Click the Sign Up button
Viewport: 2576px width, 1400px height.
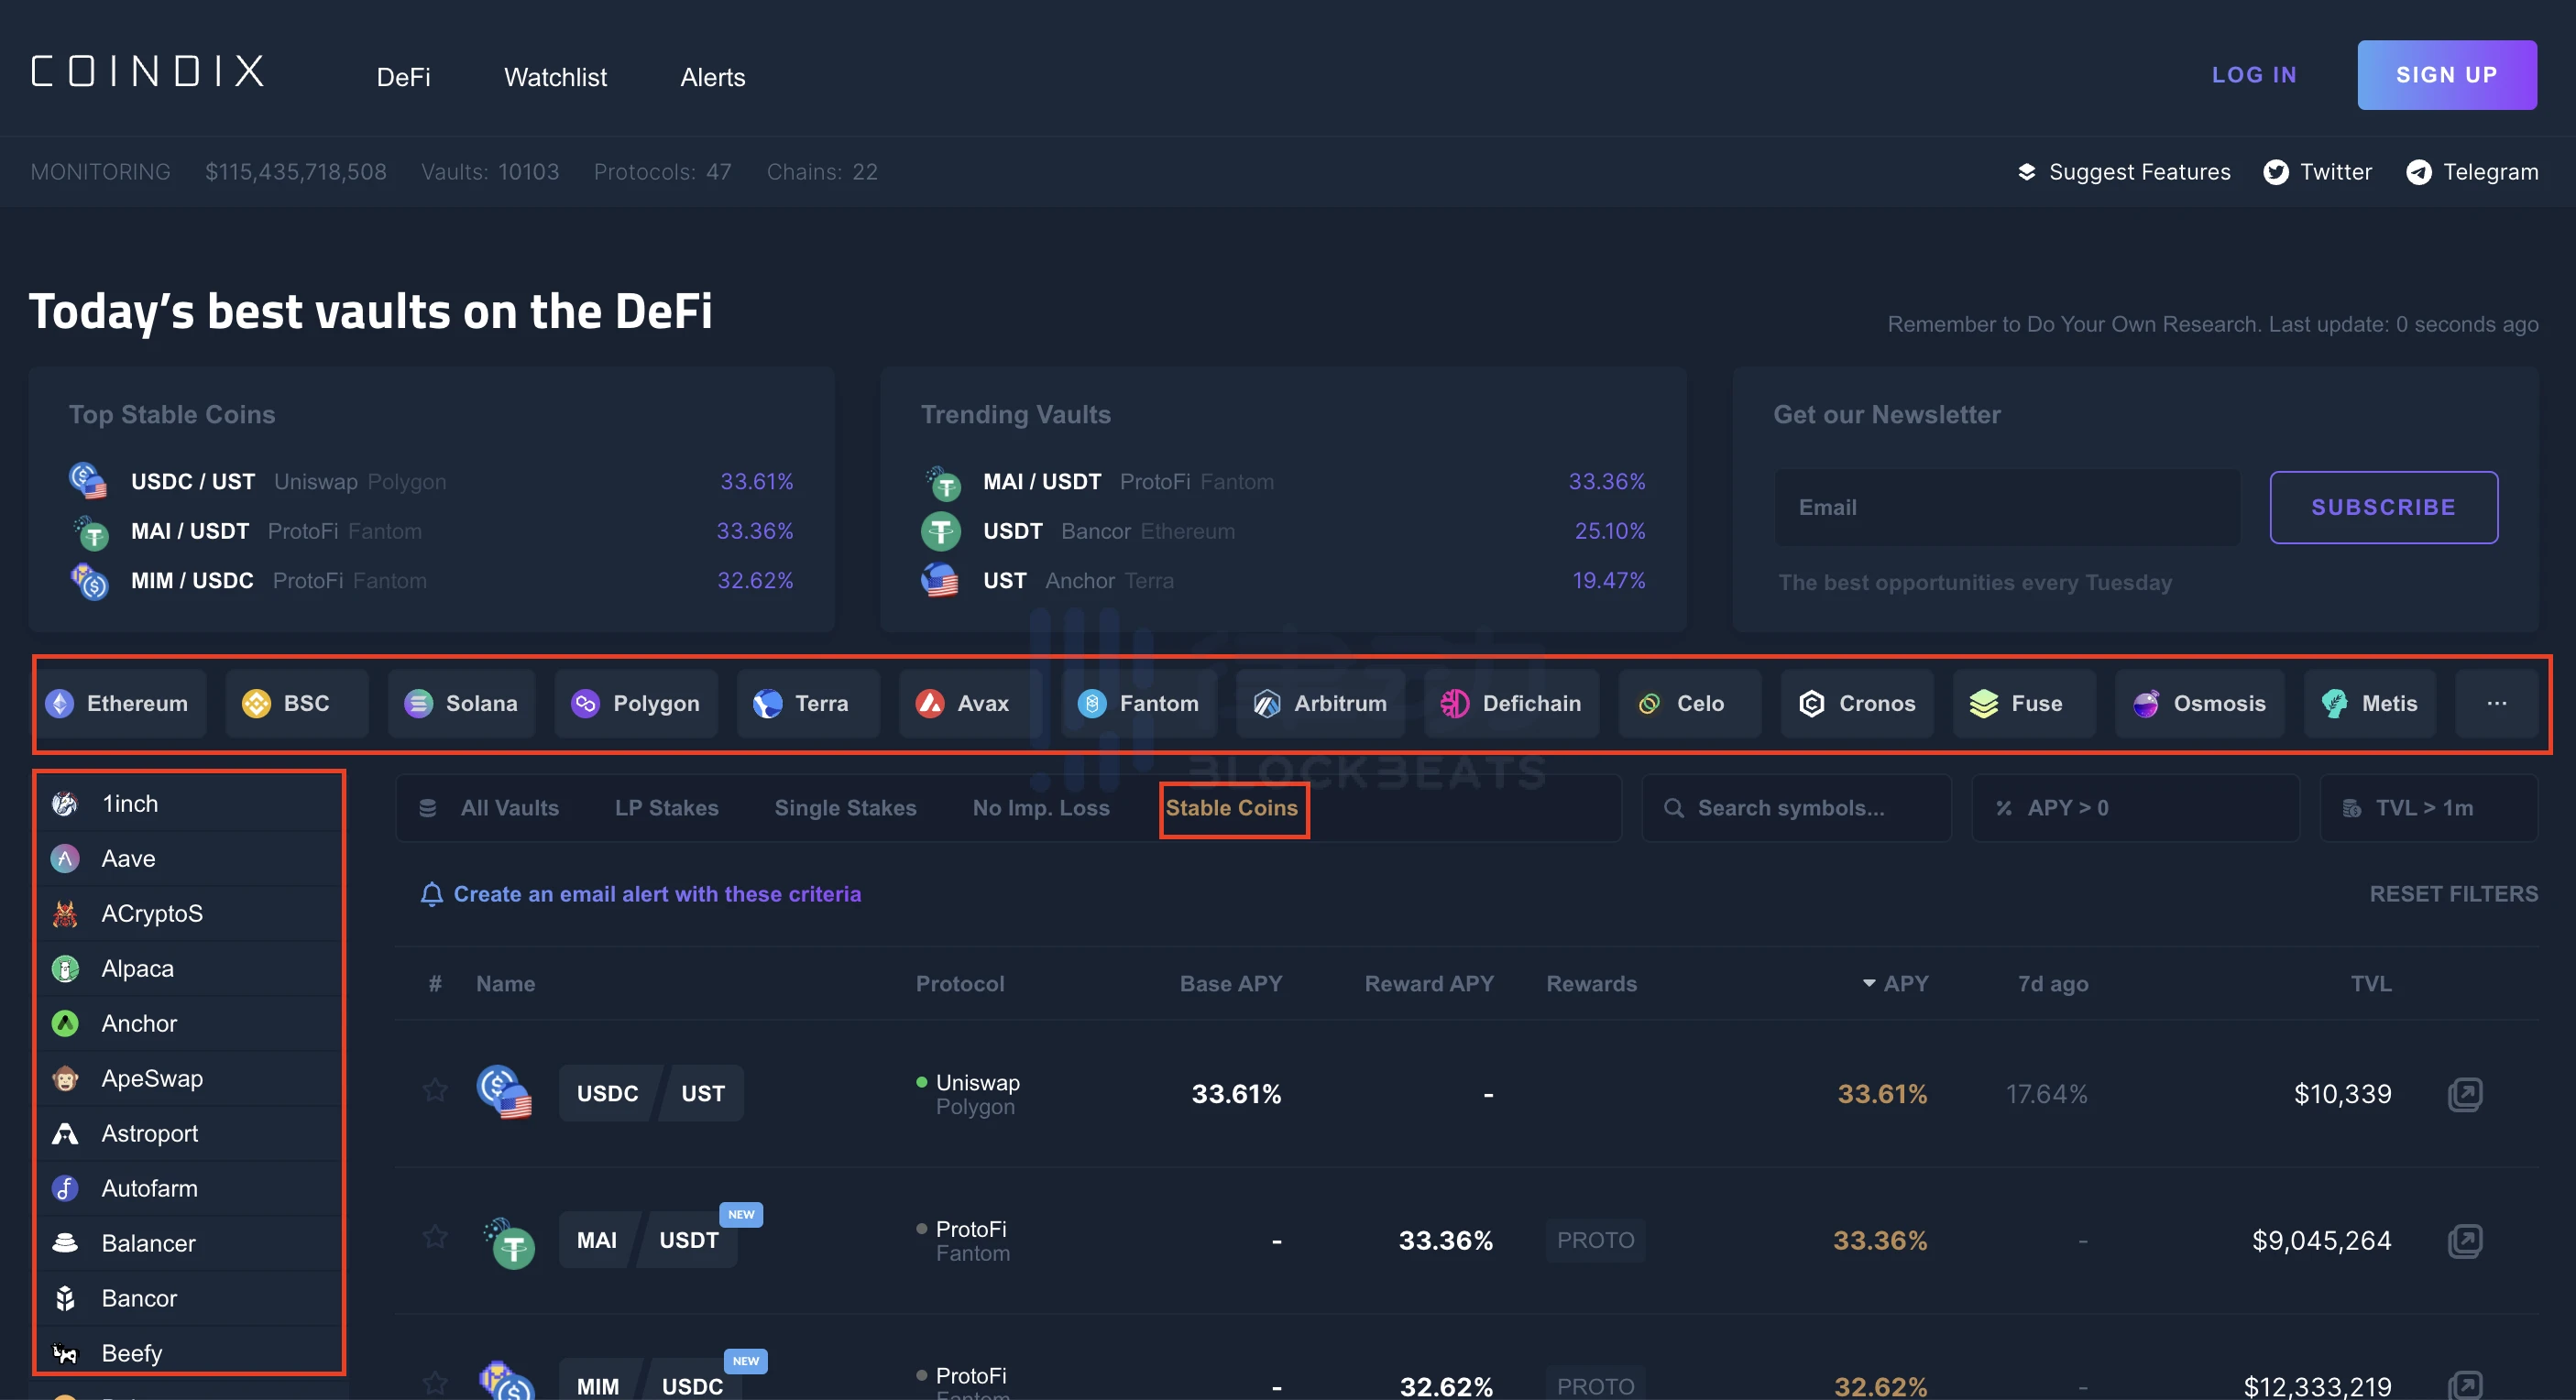(2447, 72)
